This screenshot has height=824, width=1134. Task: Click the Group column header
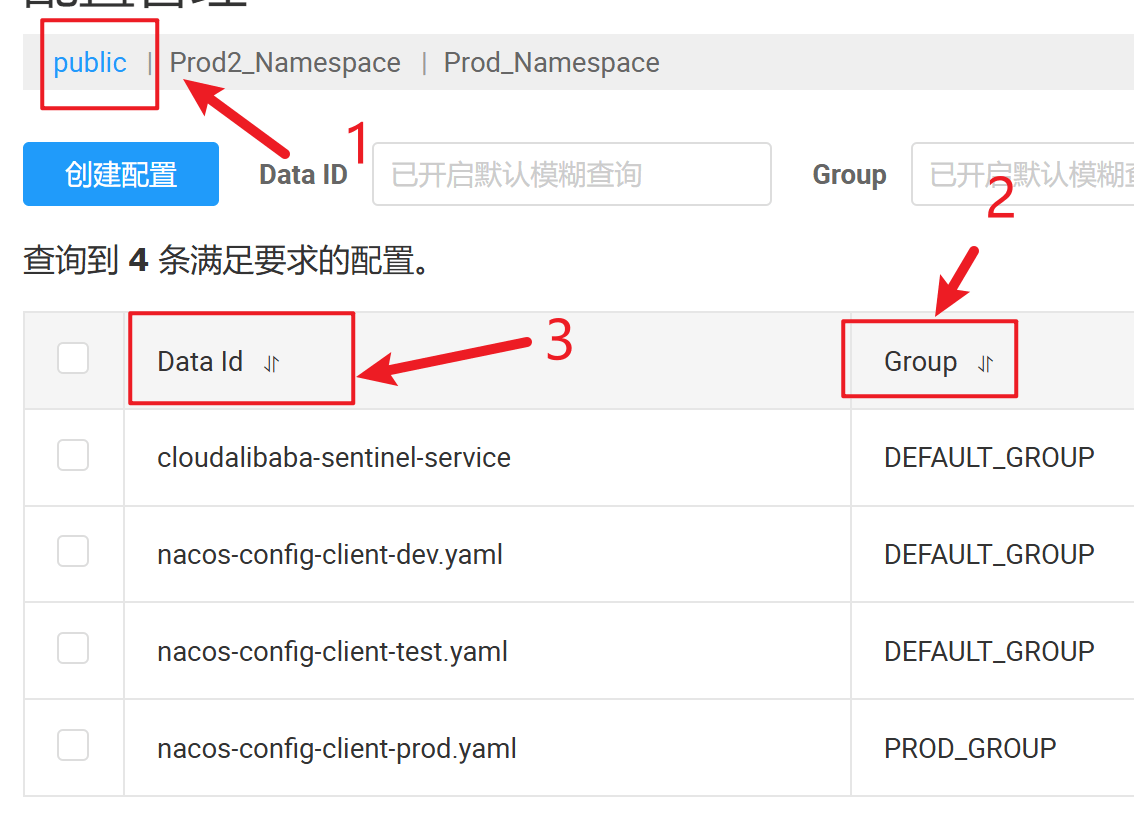tap(920, 362)
